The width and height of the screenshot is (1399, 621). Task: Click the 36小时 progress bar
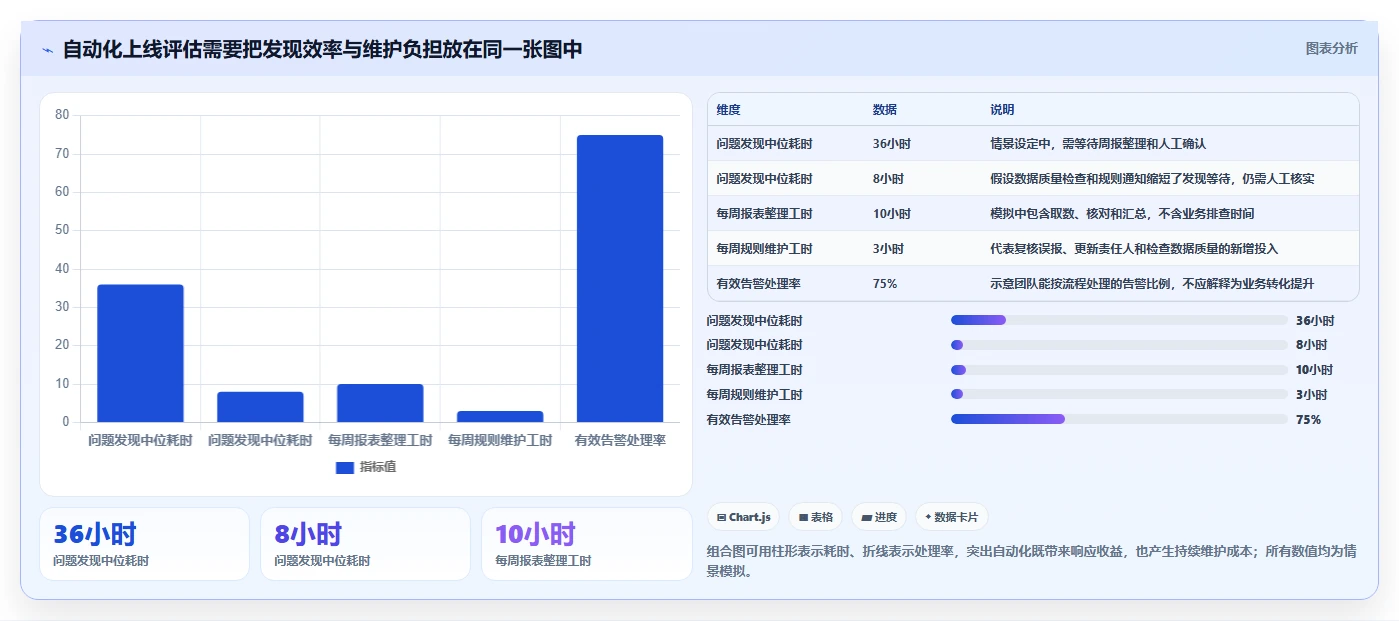[x=1119, y=320]
